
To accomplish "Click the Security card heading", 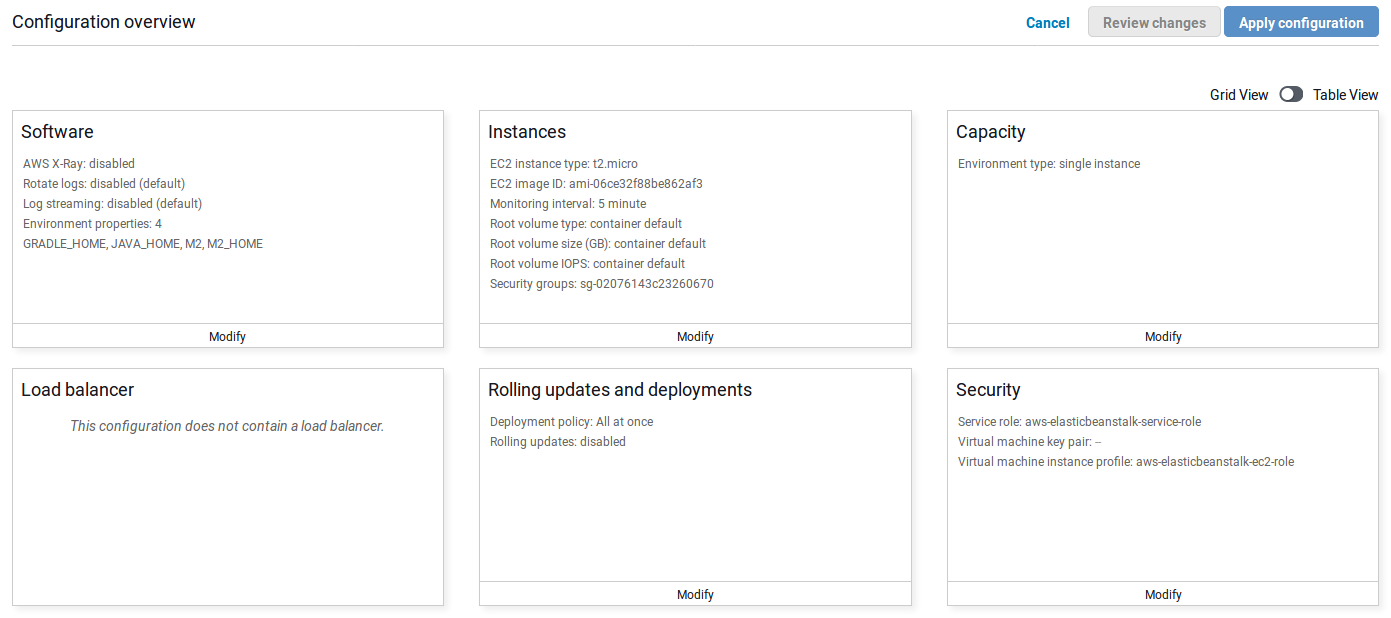I will click(x=988, y=390).
